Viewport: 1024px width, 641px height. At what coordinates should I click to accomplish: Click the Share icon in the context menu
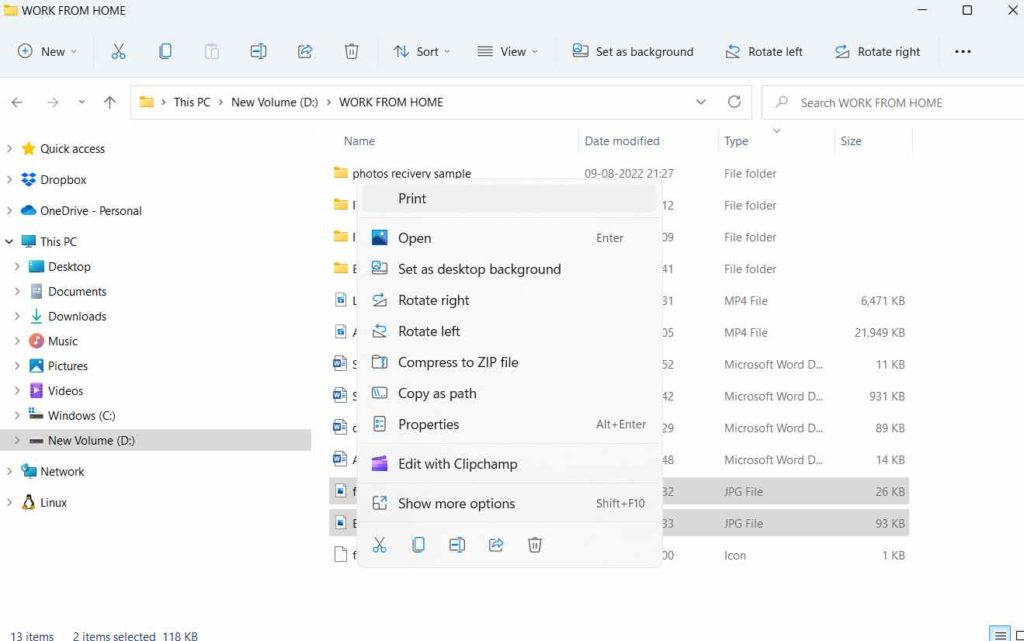(496, 545)
